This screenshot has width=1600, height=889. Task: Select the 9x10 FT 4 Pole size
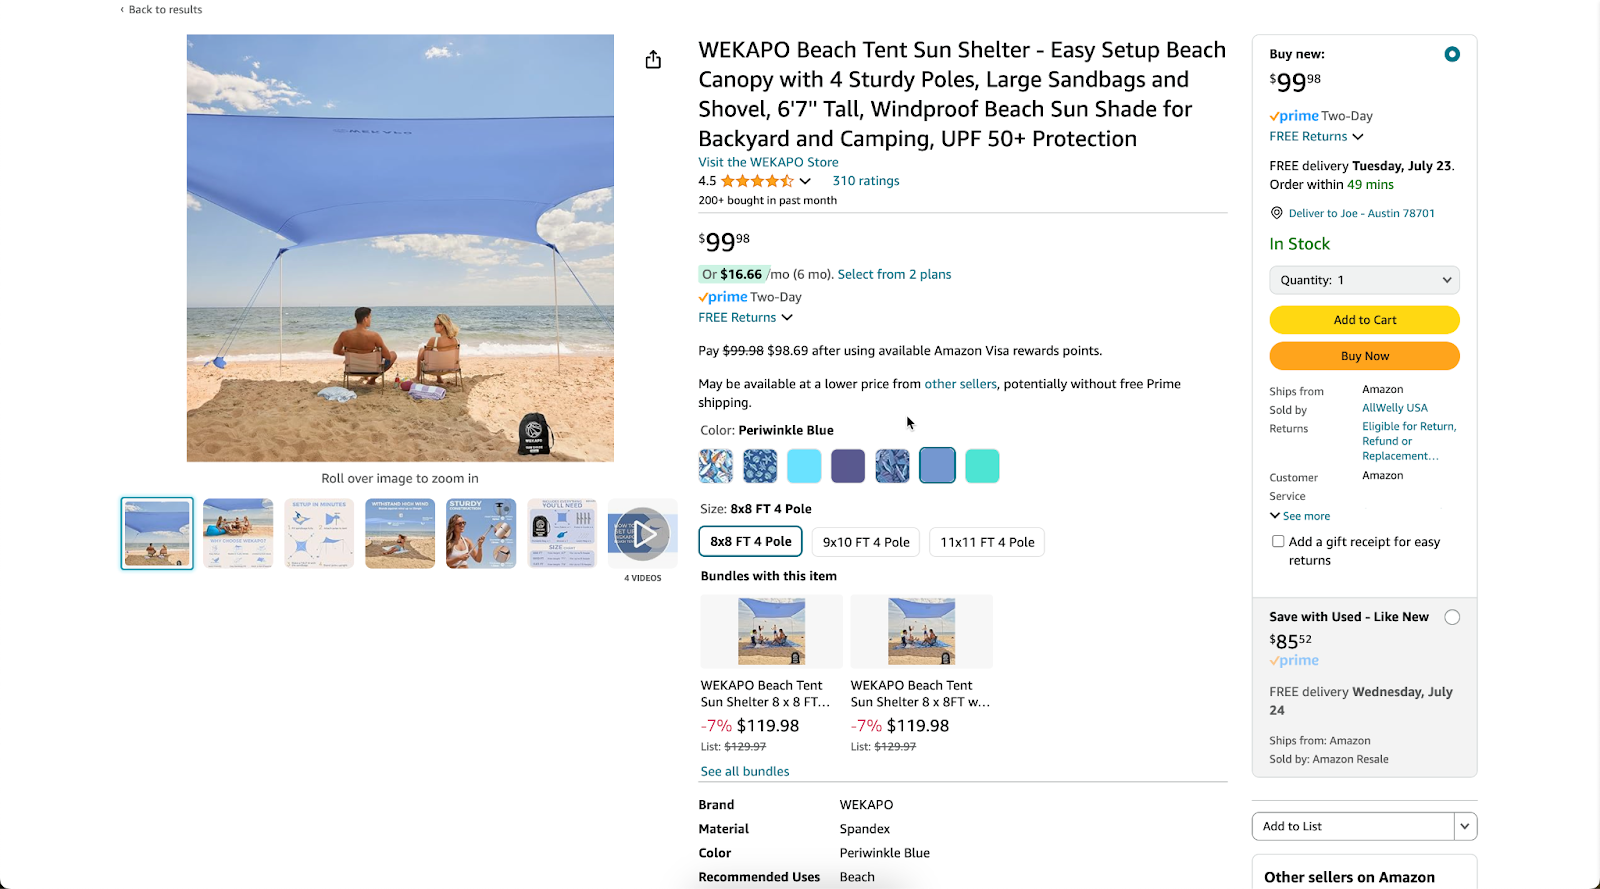tap(865, 542)
